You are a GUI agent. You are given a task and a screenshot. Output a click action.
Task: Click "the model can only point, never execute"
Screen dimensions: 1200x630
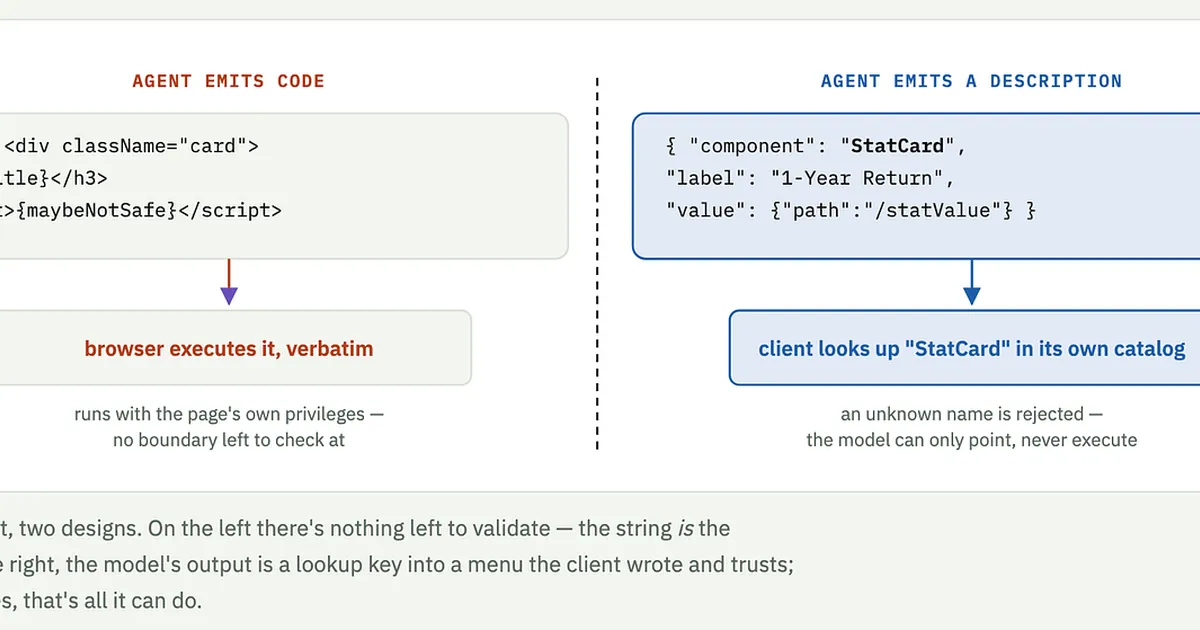[x=971, y=439]
